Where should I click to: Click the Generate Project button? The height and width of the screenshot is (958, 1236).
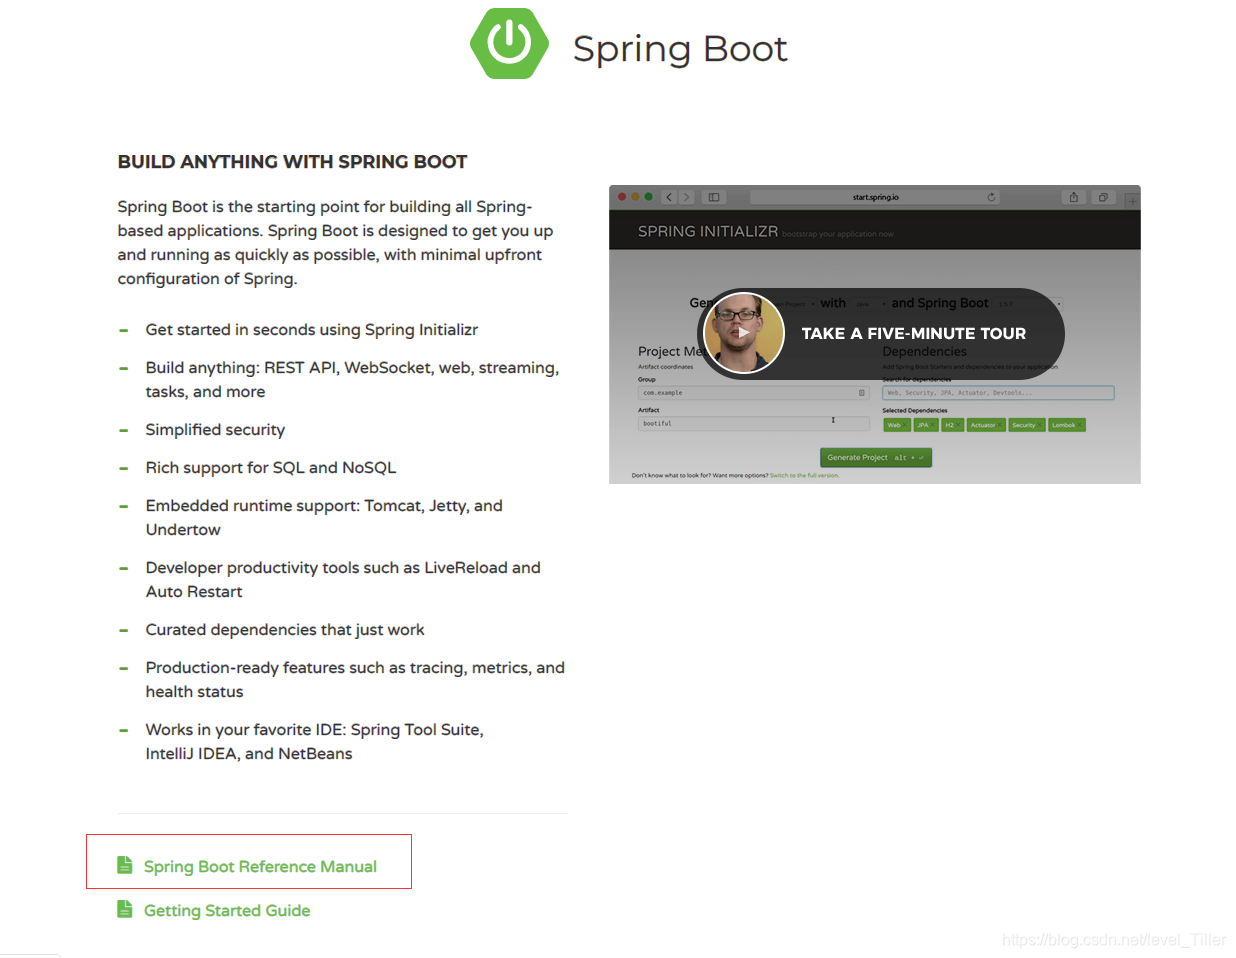pos(875,457)
